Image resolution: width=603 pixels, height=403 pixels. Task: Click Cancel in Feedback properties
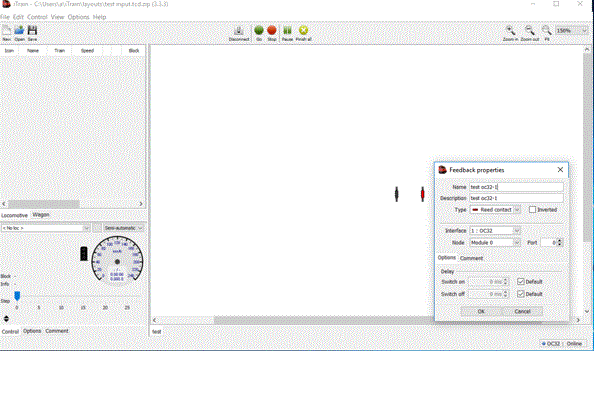tap(522, 311)
